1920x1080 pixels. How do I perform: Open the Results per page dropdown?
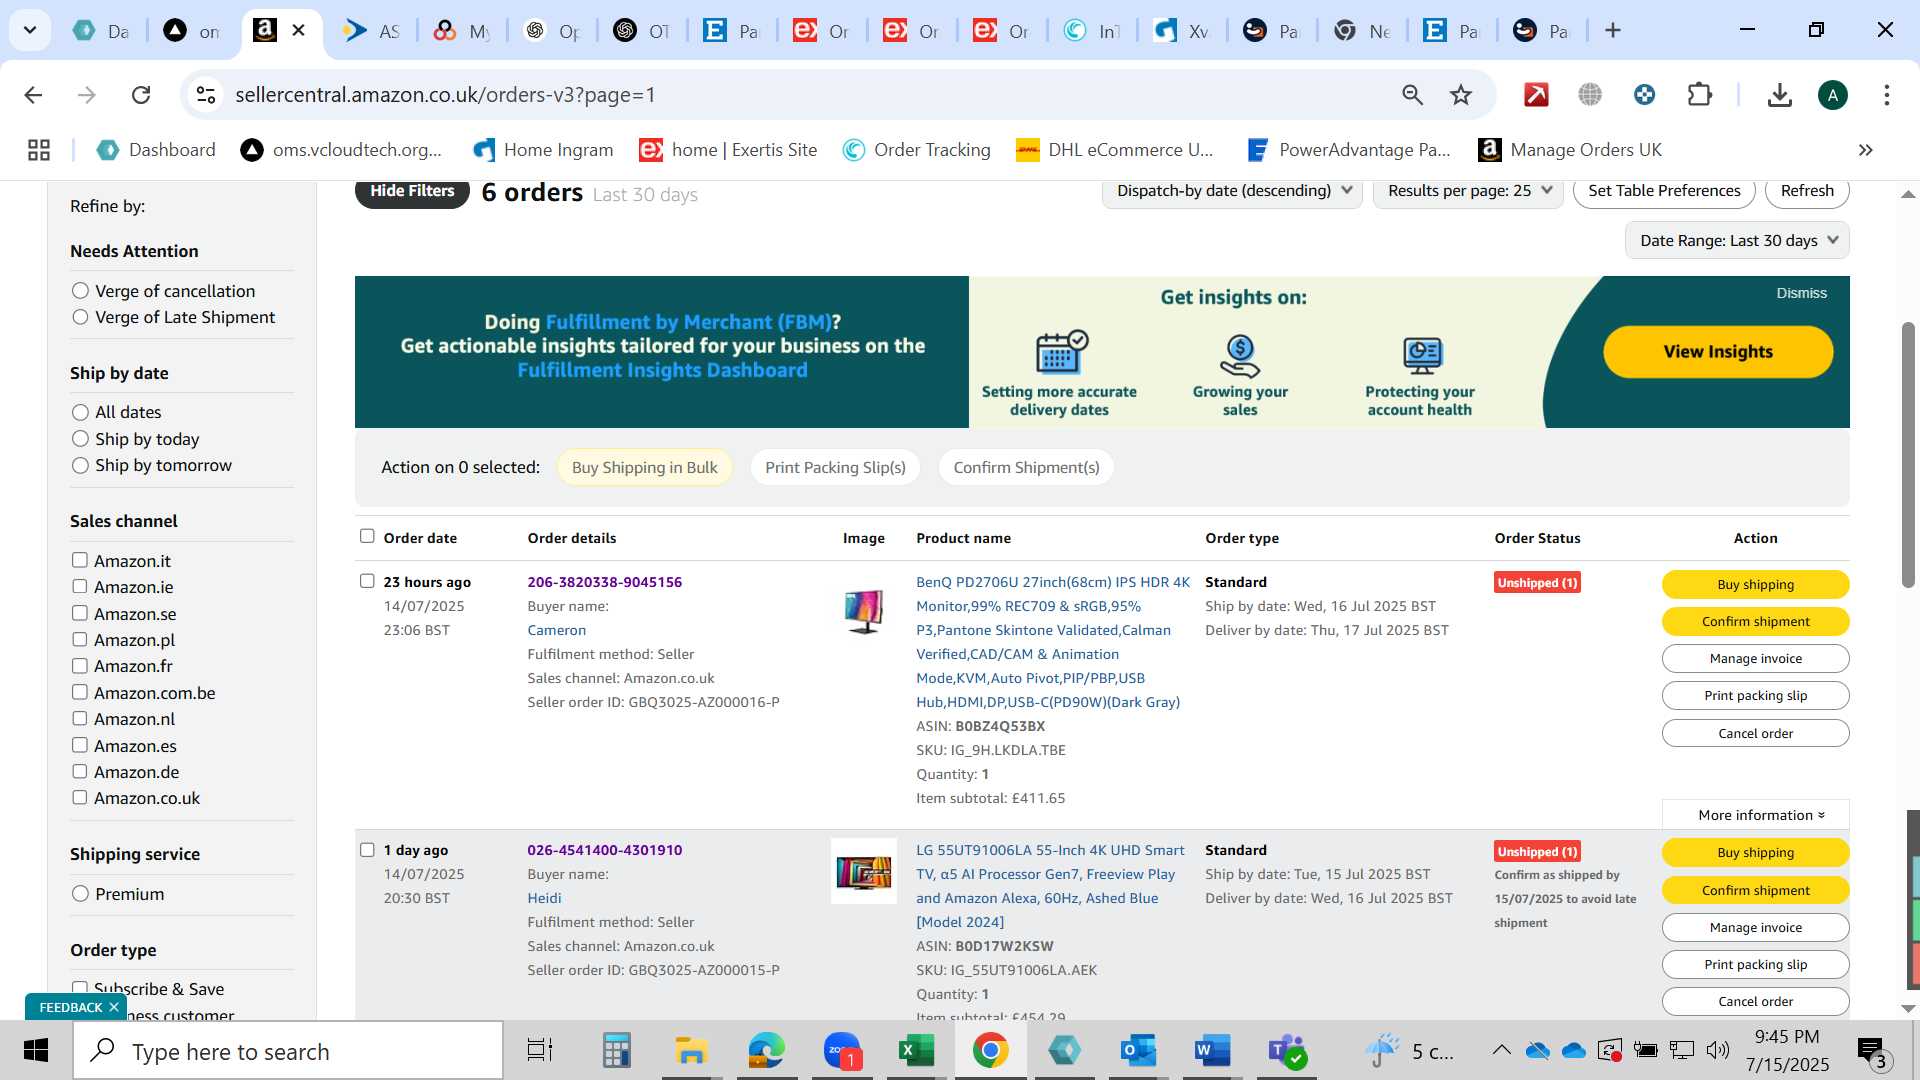(1469, 191)
